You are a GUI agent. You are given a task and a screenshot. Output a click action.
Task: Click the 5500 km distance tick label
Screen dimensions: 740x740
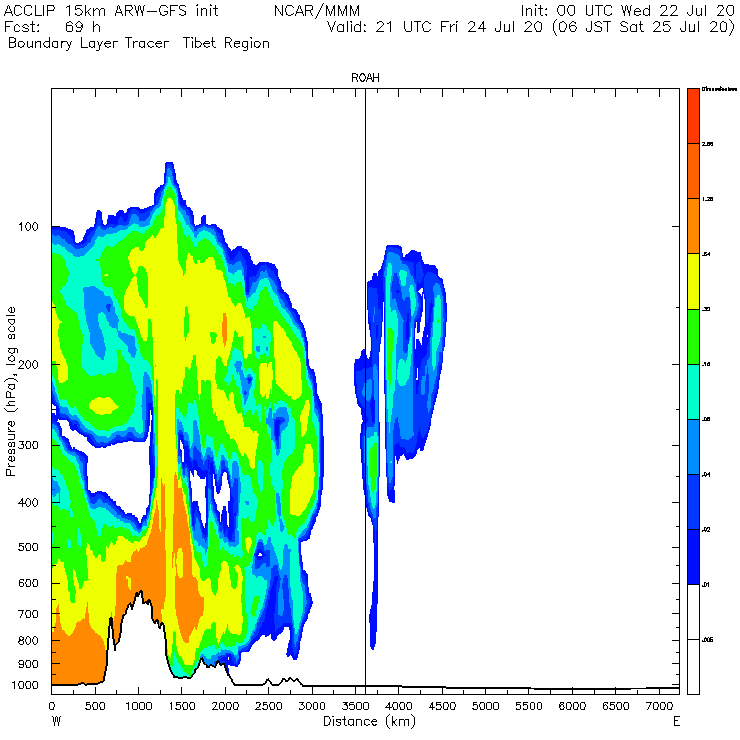point(529,706)
